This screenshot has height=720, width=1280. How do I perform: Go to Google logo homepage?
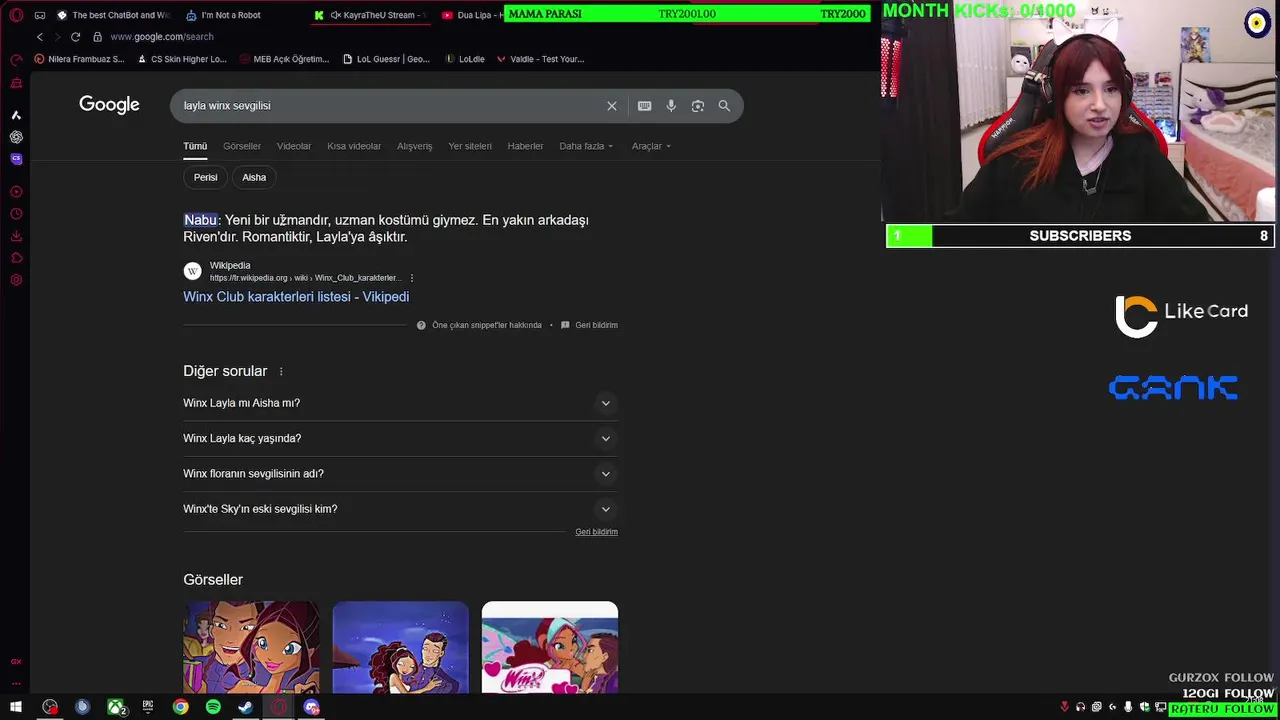pyautogui.click(x=109, y=105)
